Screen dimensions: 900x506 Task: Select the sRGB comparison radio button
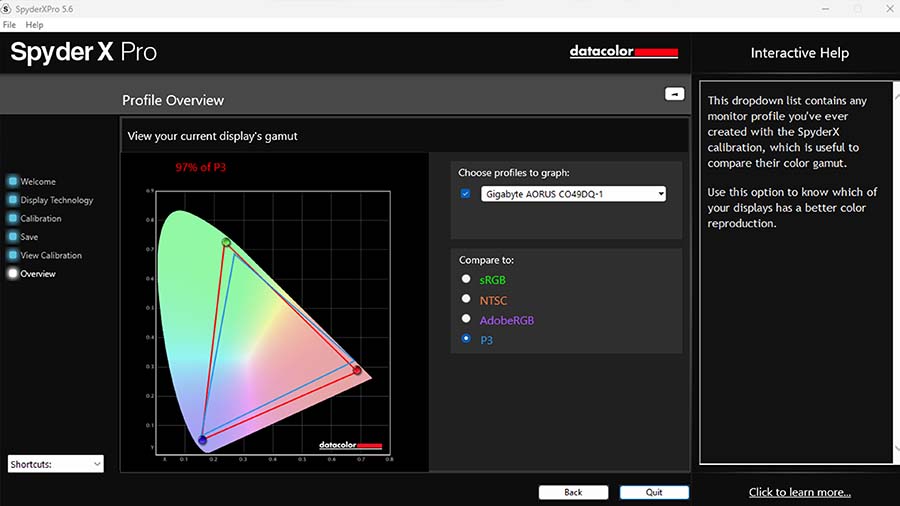pyautogui.click(x=466, y=279)
